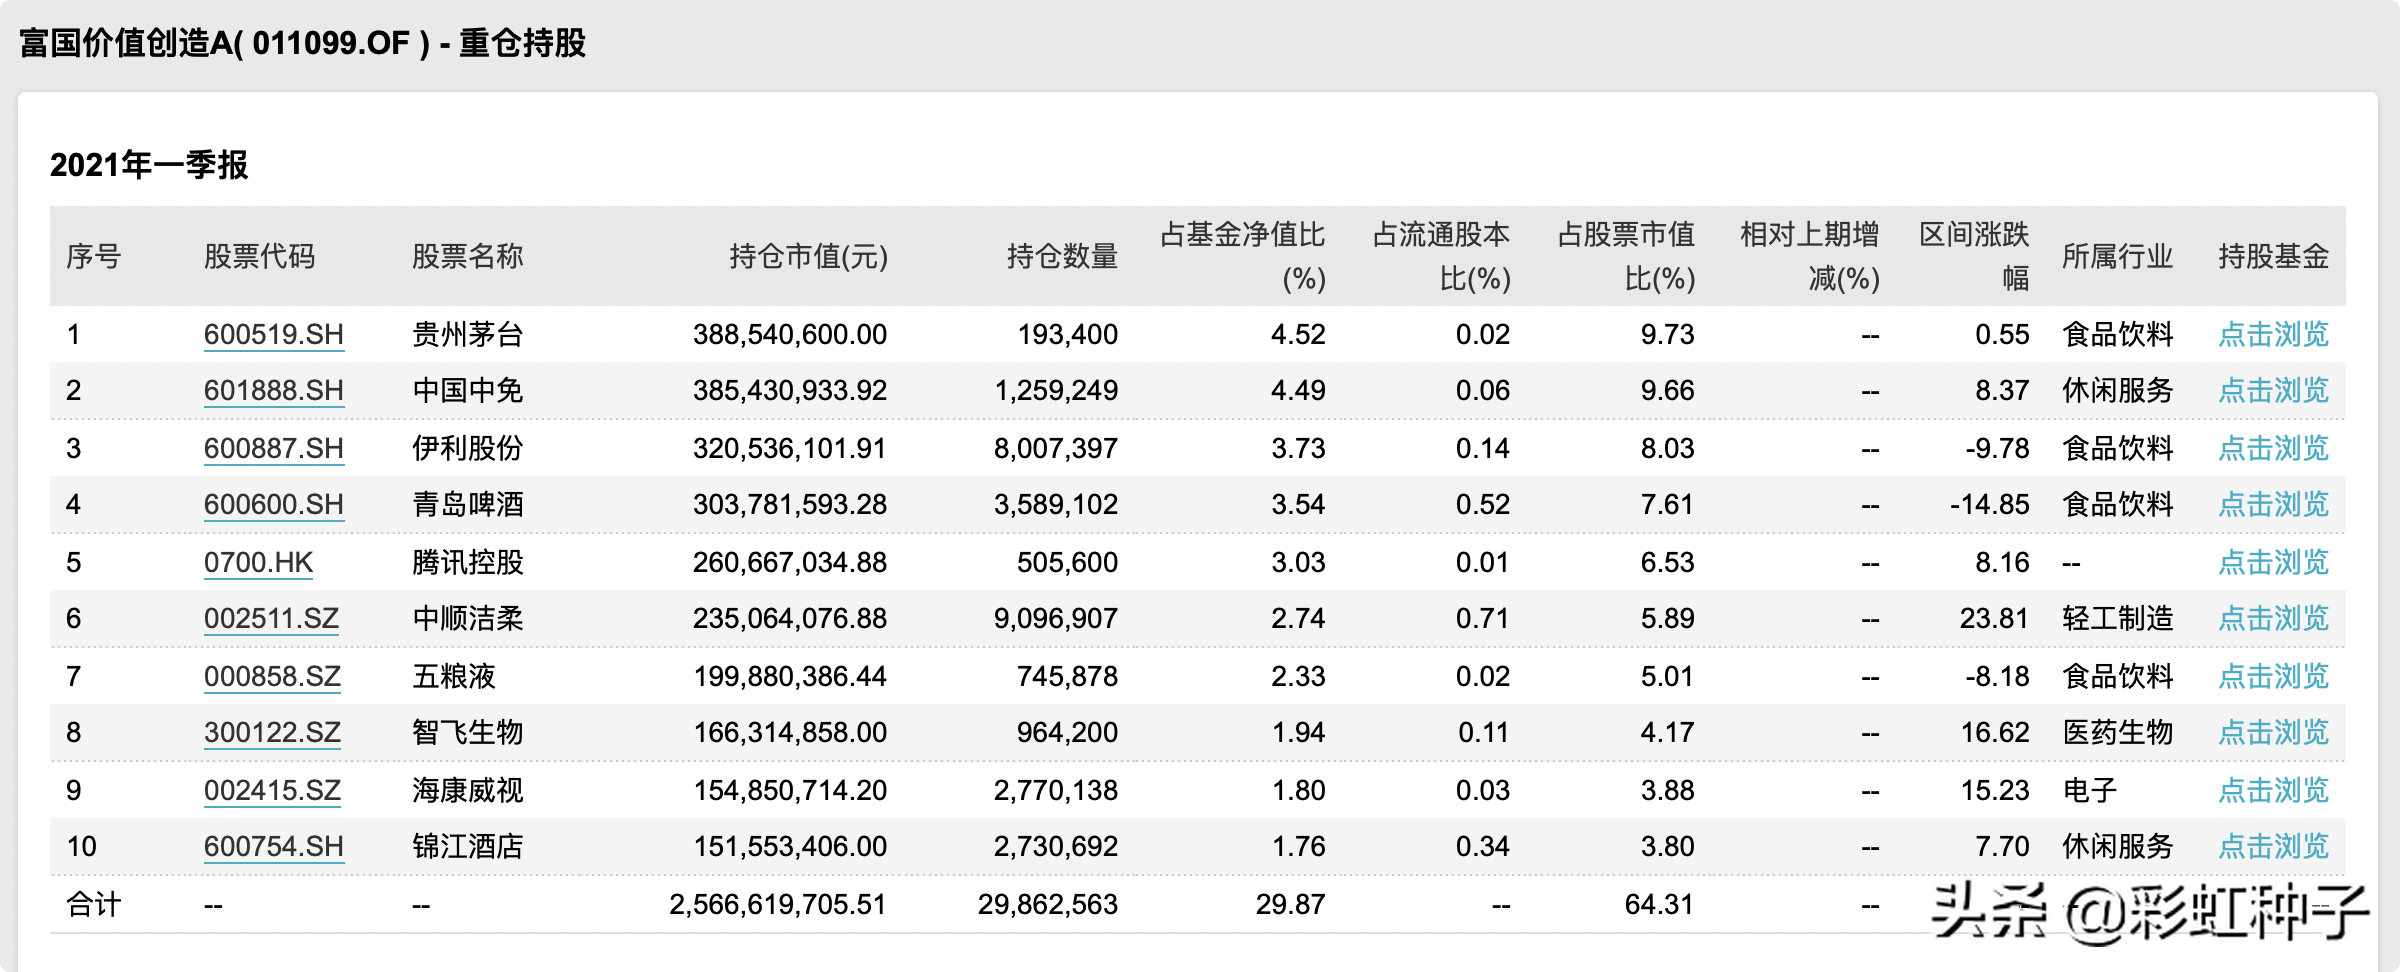2400x972 pixels.
Task: Click the 所属行业 column header
Action: (x=2117, y=257)
